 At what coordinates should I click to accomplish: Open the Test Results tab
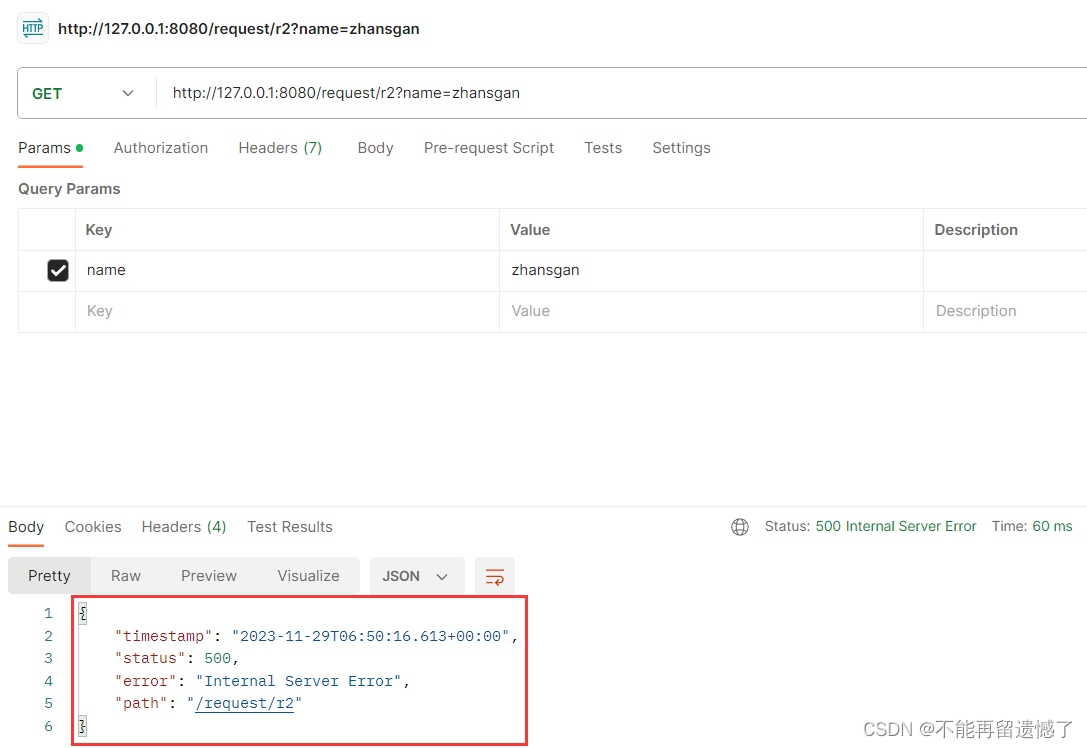[290, 527]
